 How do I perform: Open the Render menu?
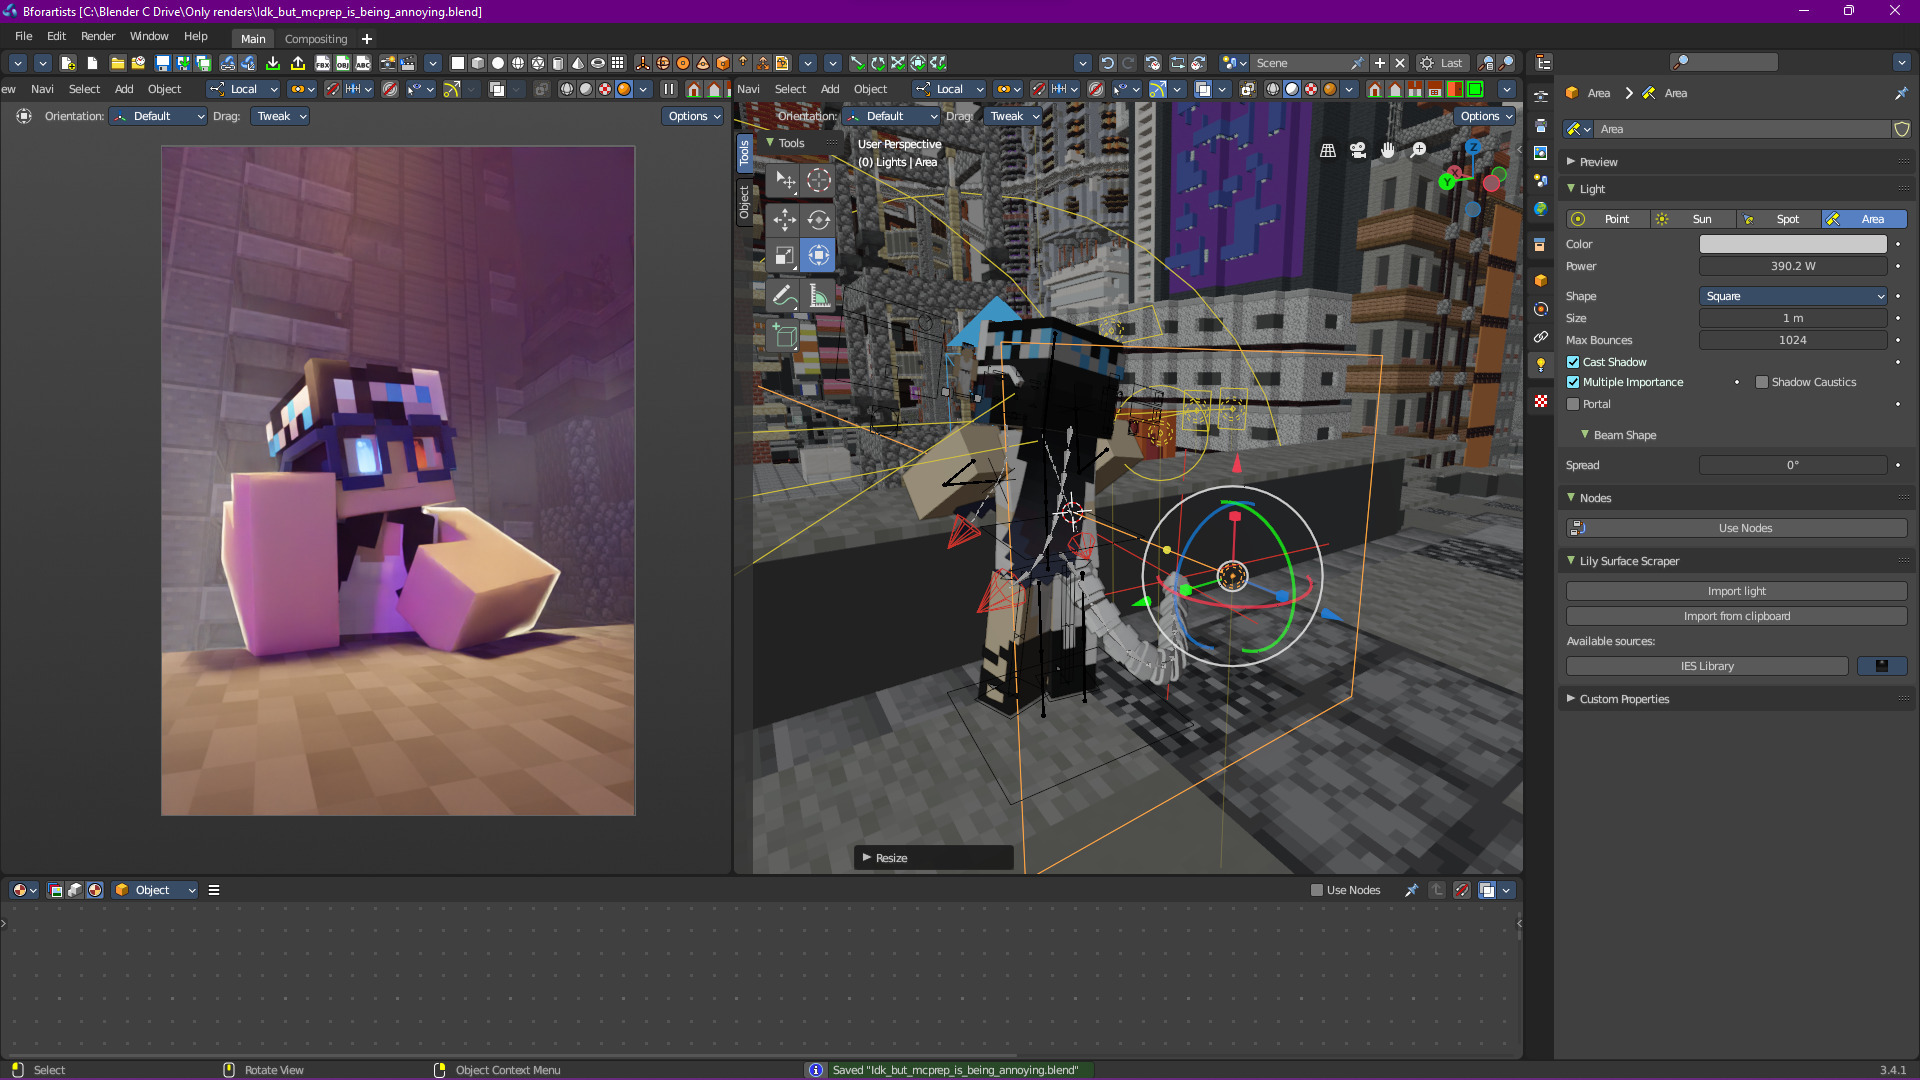98,36
